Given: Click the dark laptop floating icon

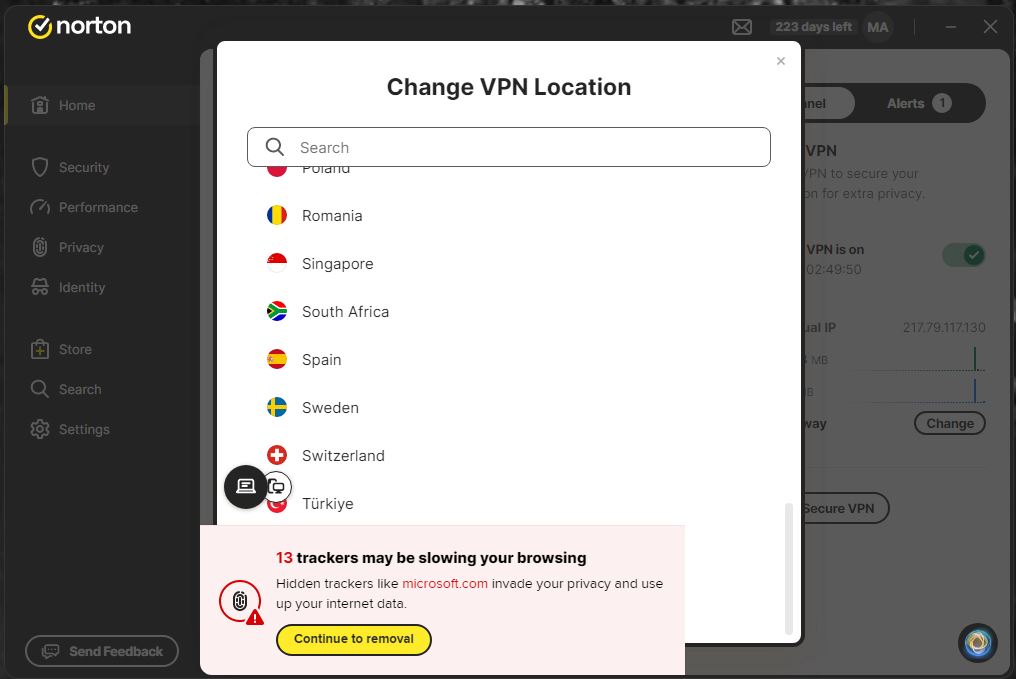Looking at the screenshot, I should 246,487.
